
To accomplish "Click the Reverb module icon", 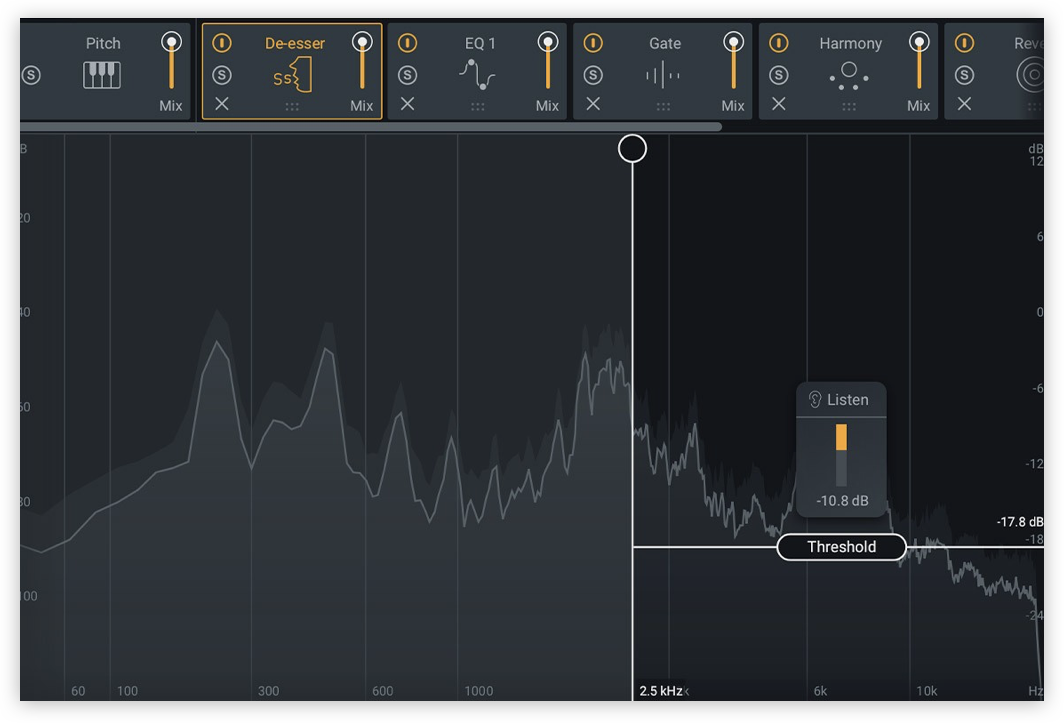I will 1032,73.
